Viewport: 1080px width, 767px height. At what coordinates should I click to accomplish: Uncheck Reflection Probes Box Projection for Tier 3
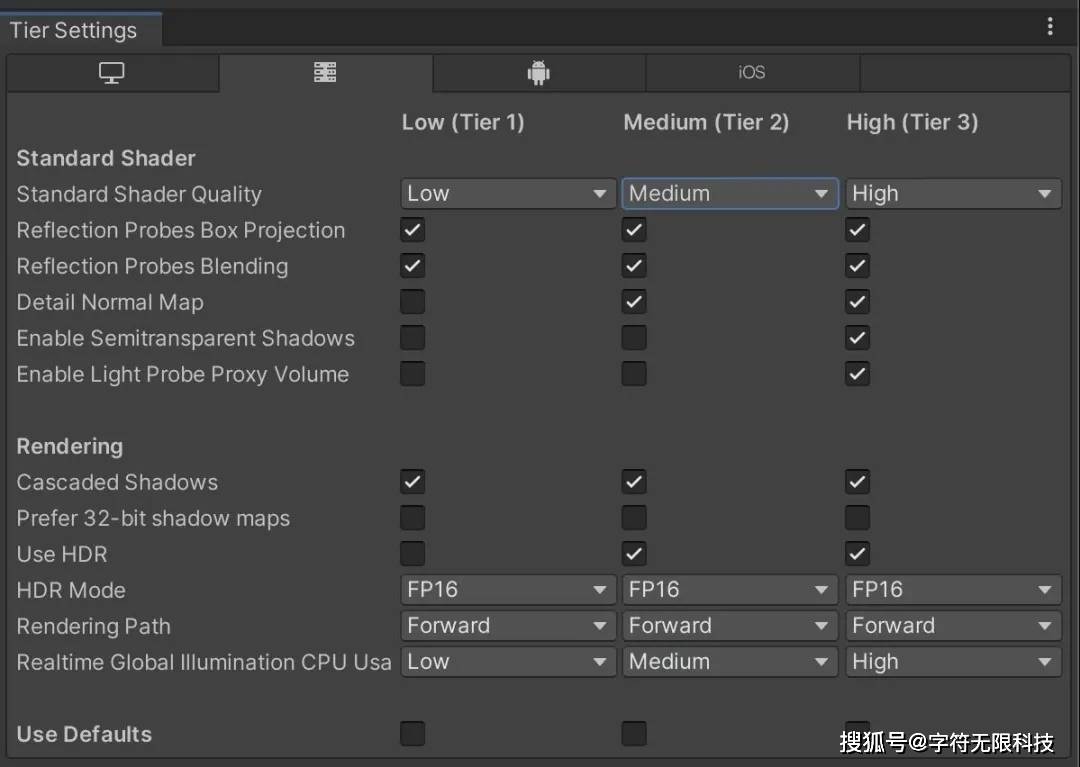pos(857,229)
